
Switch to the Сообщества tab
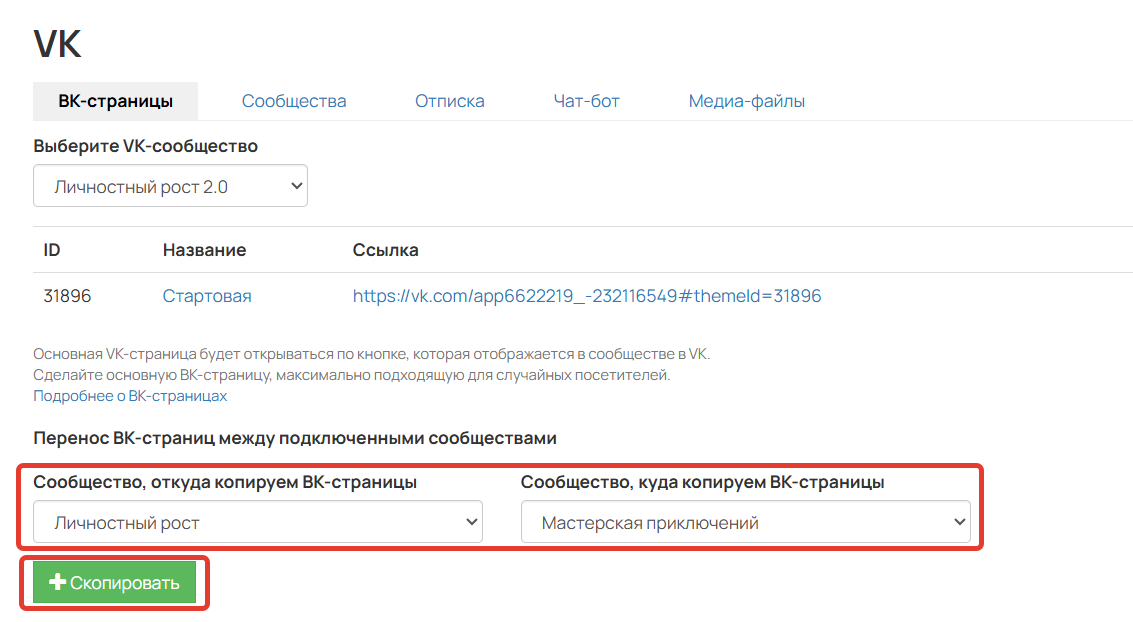293,101
